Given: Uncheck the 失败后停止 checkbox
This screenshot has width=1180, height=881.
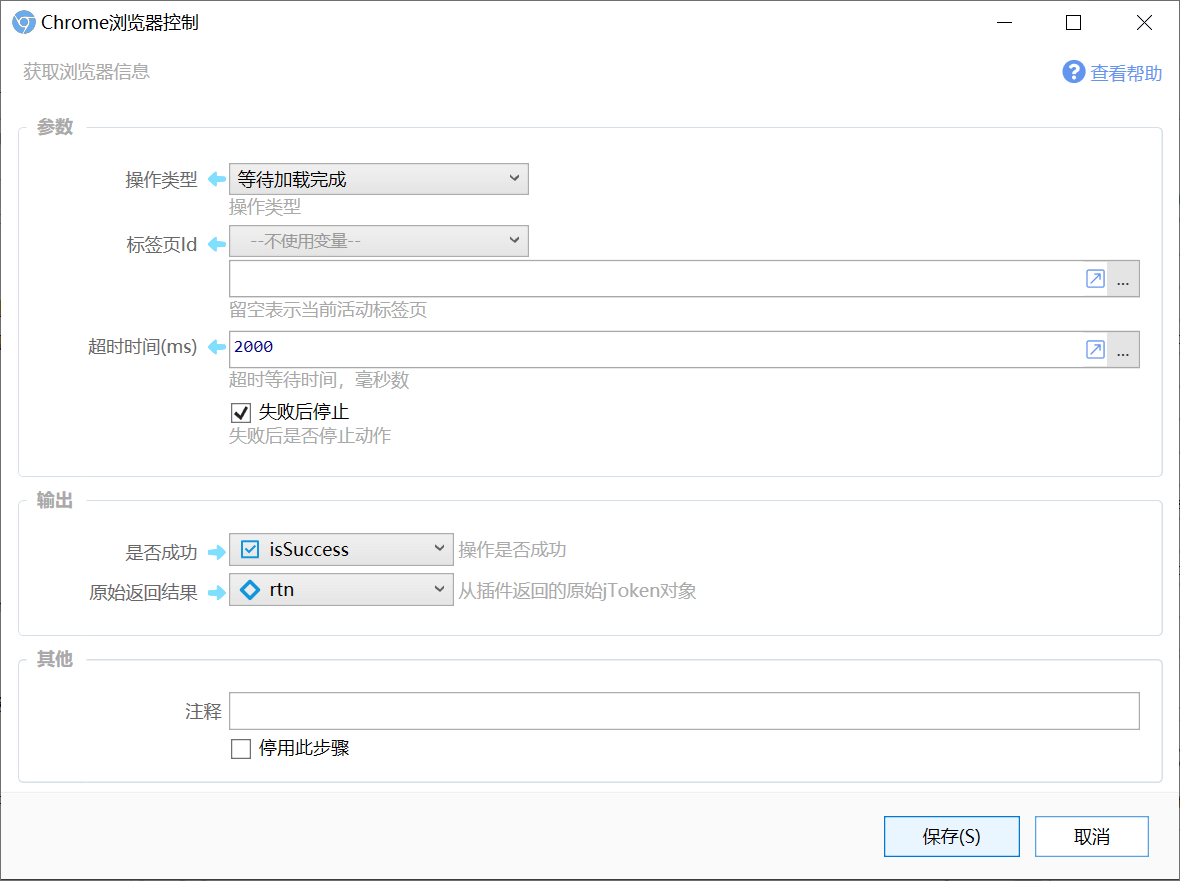Looking at the screenshot, I should [241, 412].
